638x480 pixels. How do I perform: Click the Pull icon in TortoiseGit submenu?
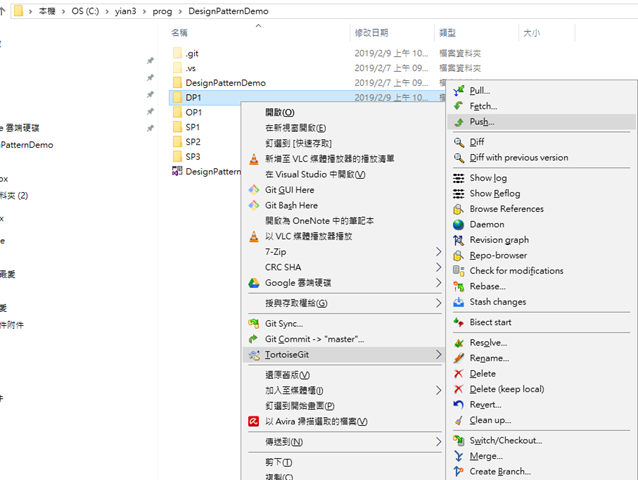click(x=459, y=90)
